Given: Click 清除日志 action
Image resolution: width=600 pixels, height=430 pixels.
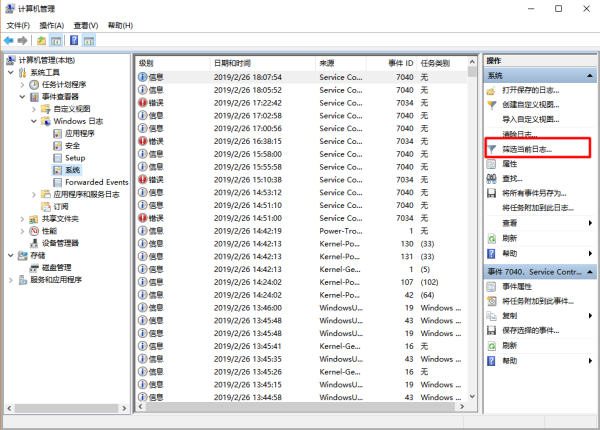Looking at the screenshot, I should [520, 134].
